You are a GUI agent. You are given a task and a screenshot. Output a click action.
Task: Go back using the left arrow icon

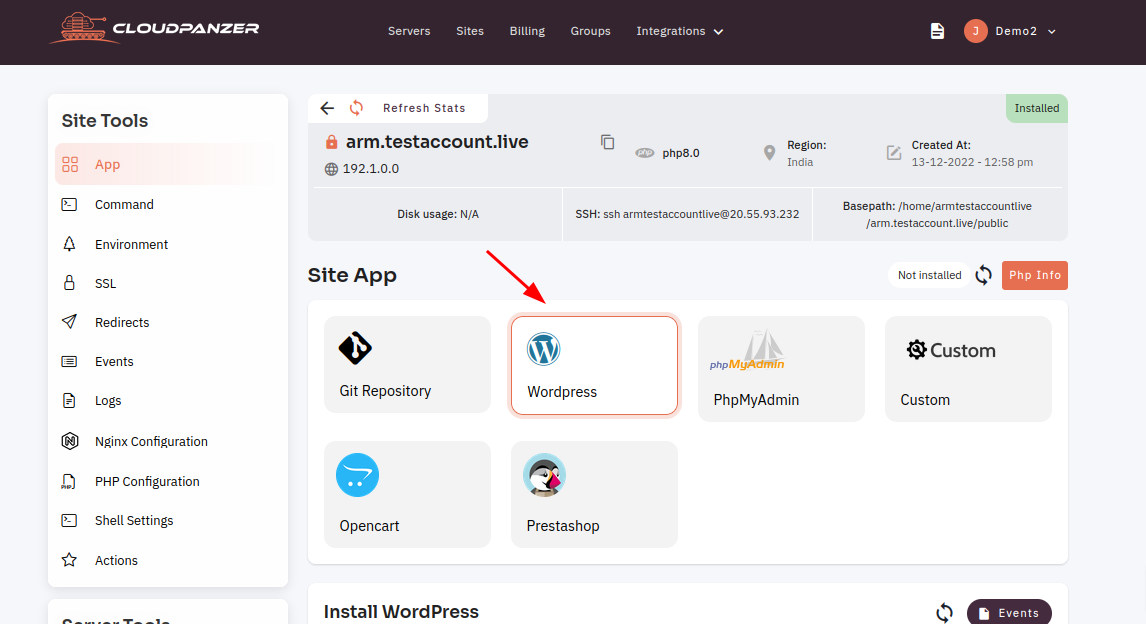[x=327, y=108]
